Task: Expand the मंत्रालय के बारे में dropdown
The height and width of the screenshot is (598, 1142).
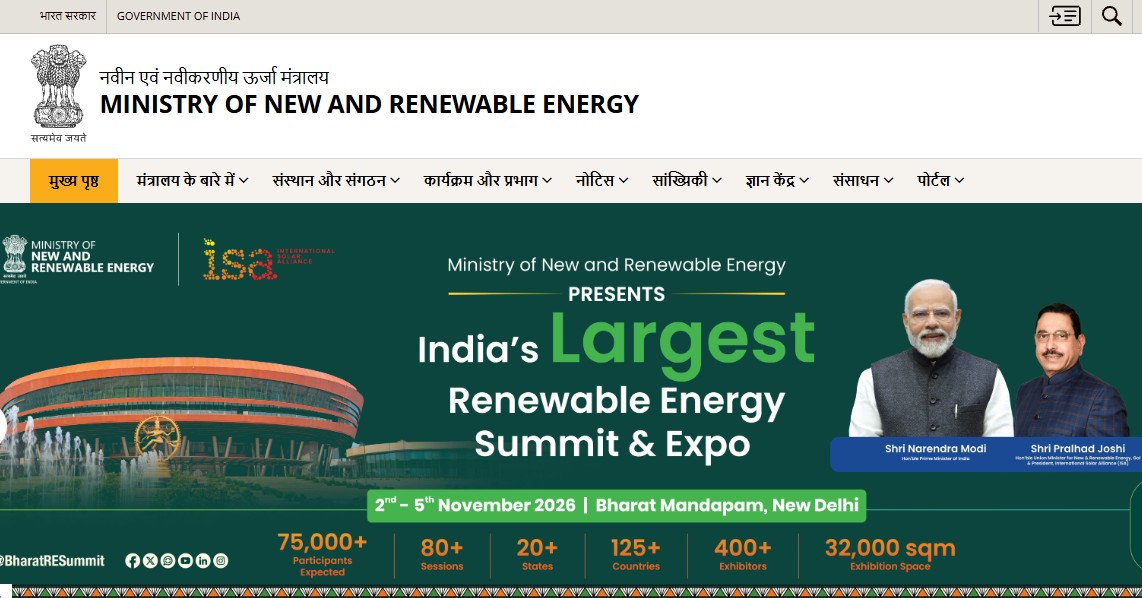Action: 192,180
